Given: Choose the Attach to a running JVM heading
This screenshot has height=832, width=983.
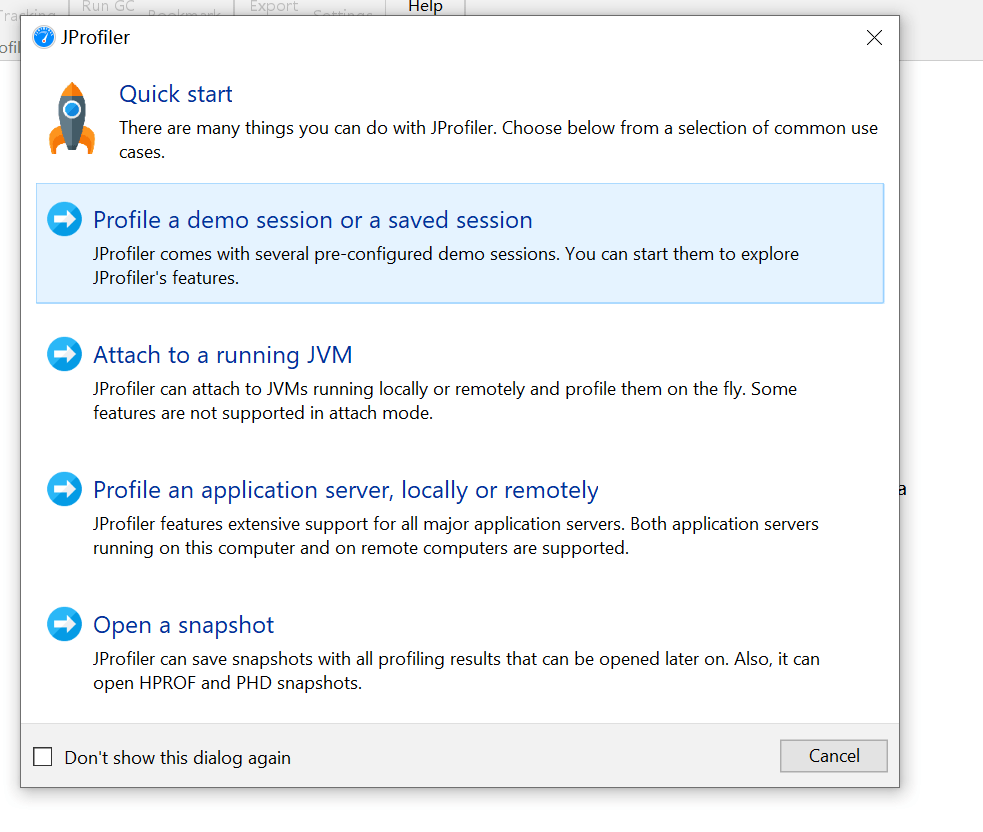Looking at the screenshot, I should tap(222, 355).
